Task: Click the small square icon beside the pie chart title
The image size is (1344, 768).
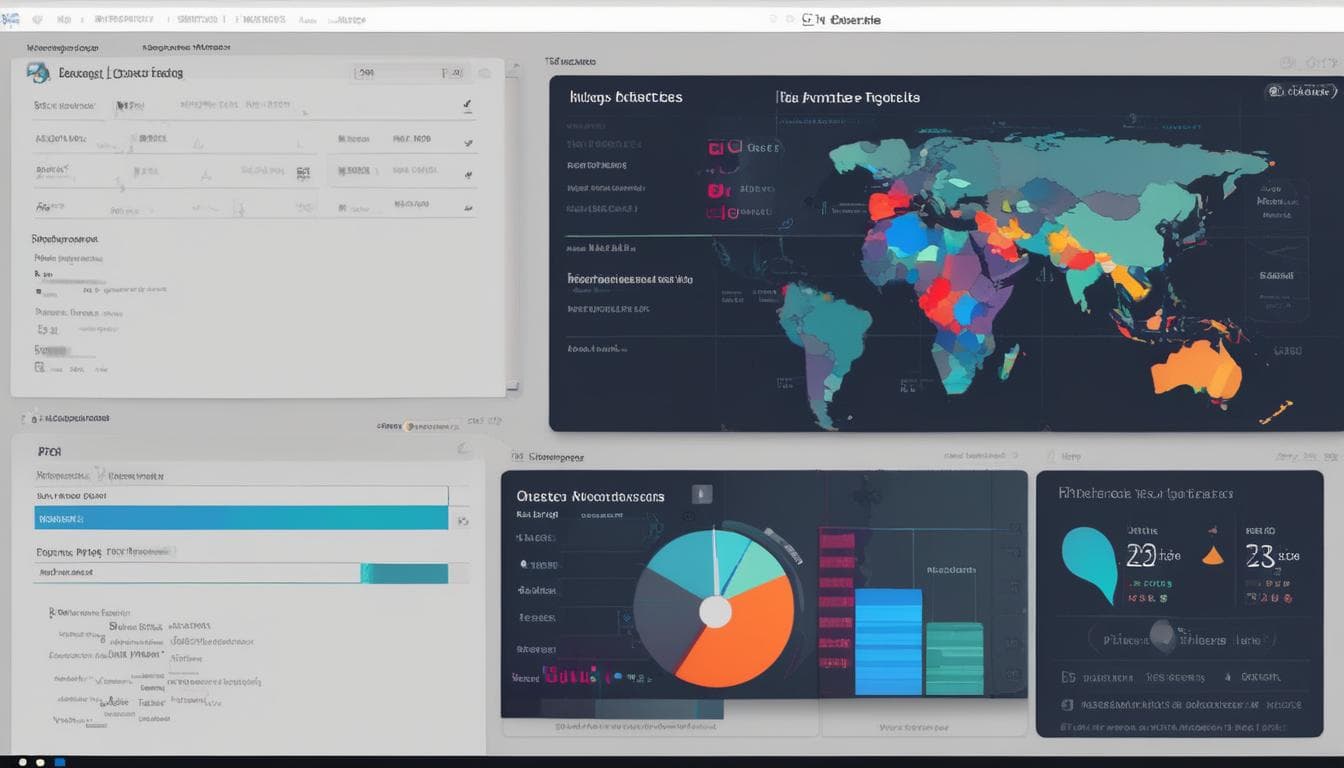Action: click(x=702, y=494)
